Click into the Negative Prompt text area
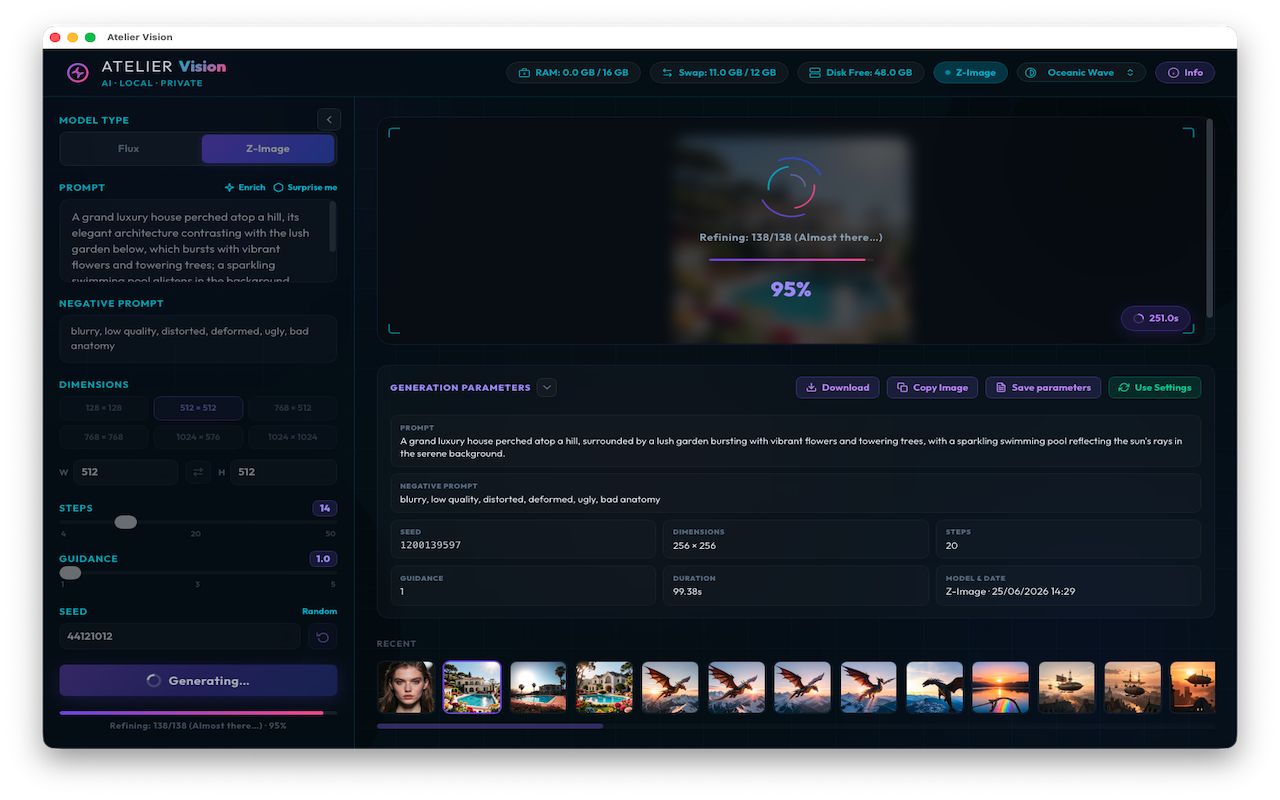The width and height of the screenshot is (1280, 800). click(198, 338)
